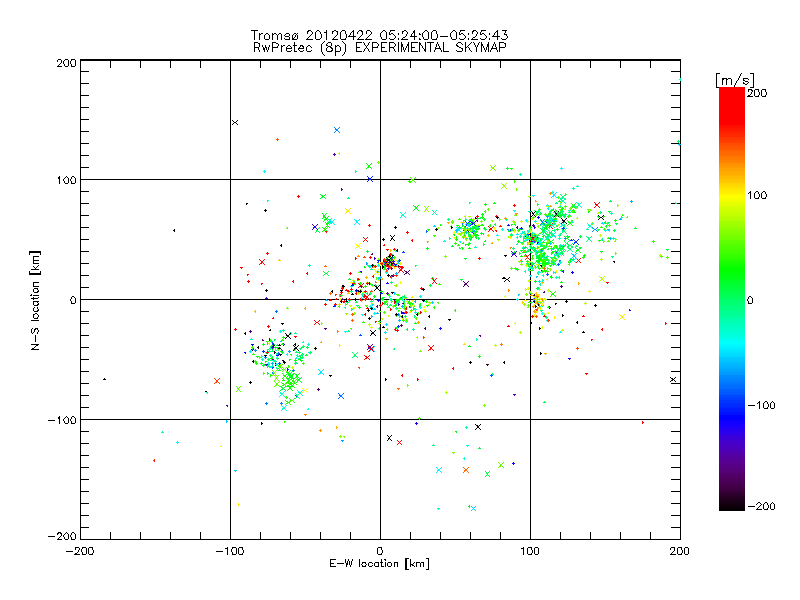This screenshot has width=800, height=600.
Task: Click the 'N-S location [km]' axis label
Action: [35, 300]
